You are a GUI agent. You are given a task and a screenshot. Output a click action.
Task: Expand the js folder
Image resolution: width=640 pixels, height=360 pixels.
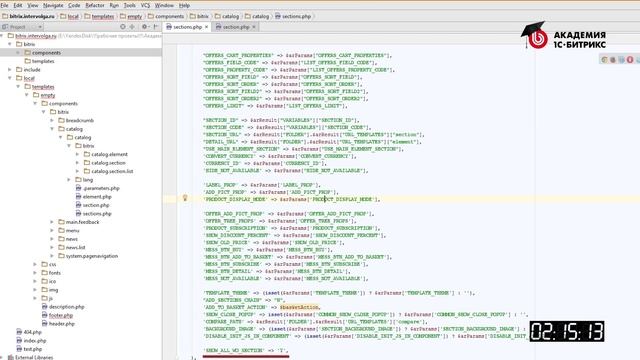[35, 298]
